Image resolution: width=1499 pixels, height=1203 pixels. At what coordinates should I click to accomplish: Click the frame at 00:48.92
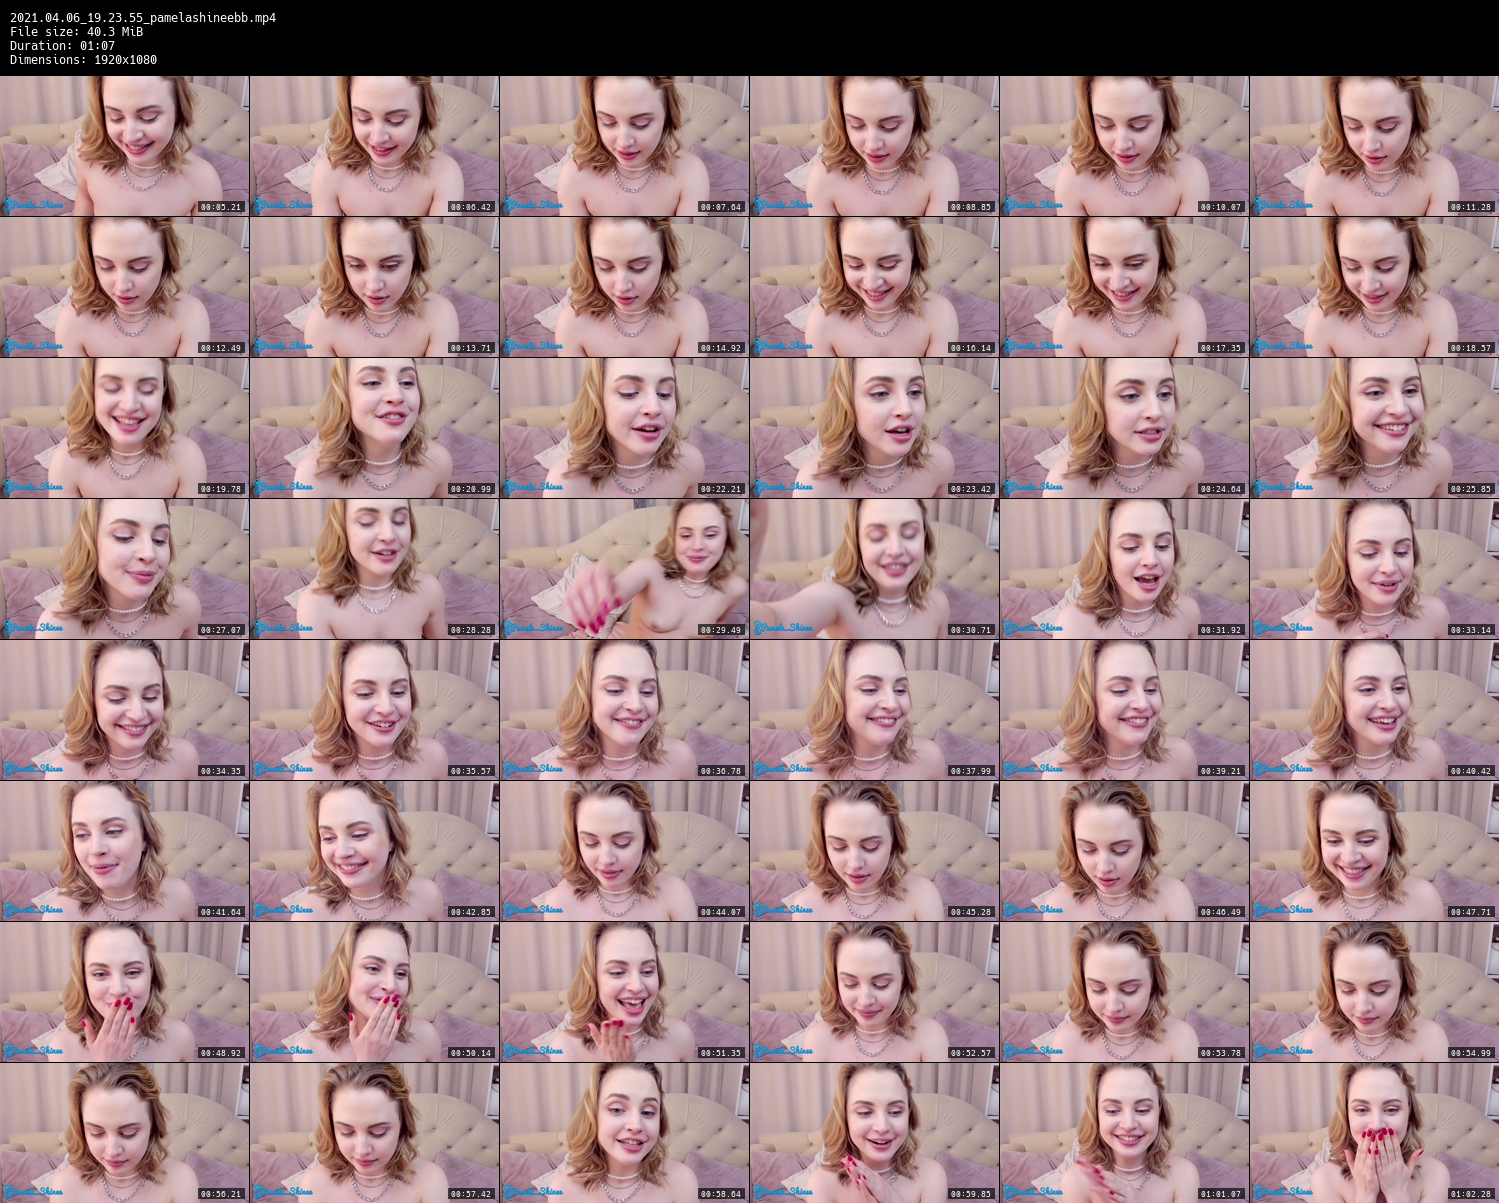(124, 992)
